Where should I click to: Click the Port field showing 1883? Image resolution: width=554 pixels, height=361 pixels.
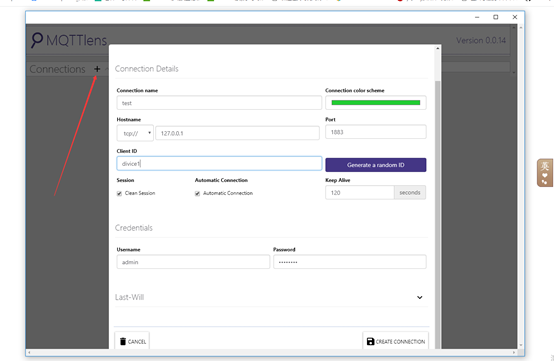[376, 132]
